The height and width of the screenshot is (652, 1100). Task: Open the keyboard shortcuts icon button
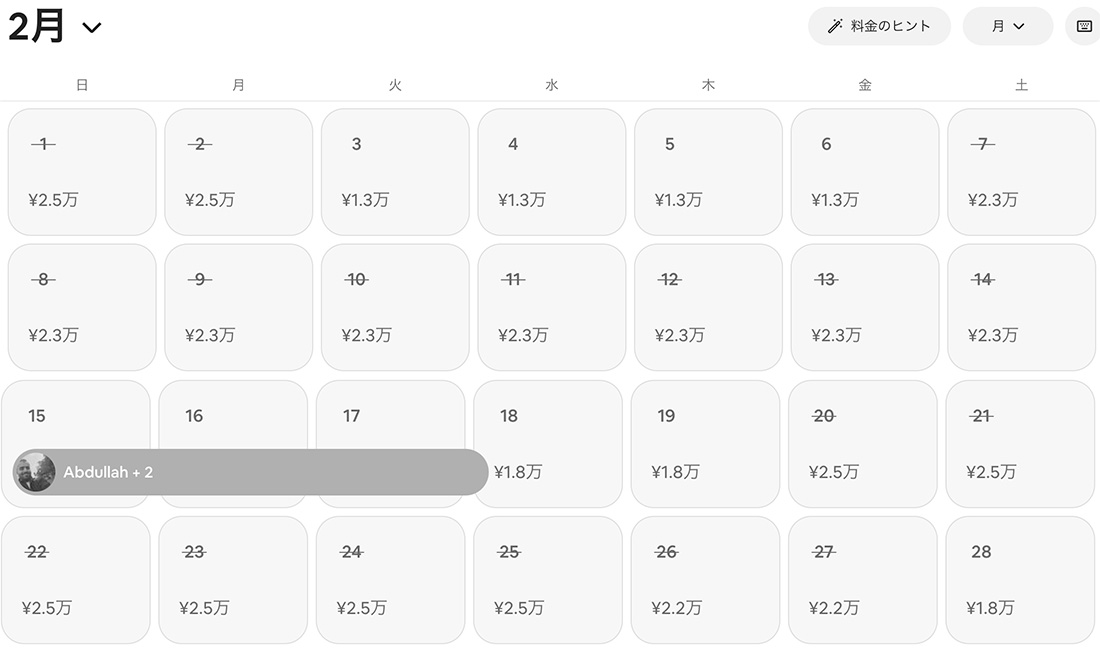click(x=1084, y=26)
